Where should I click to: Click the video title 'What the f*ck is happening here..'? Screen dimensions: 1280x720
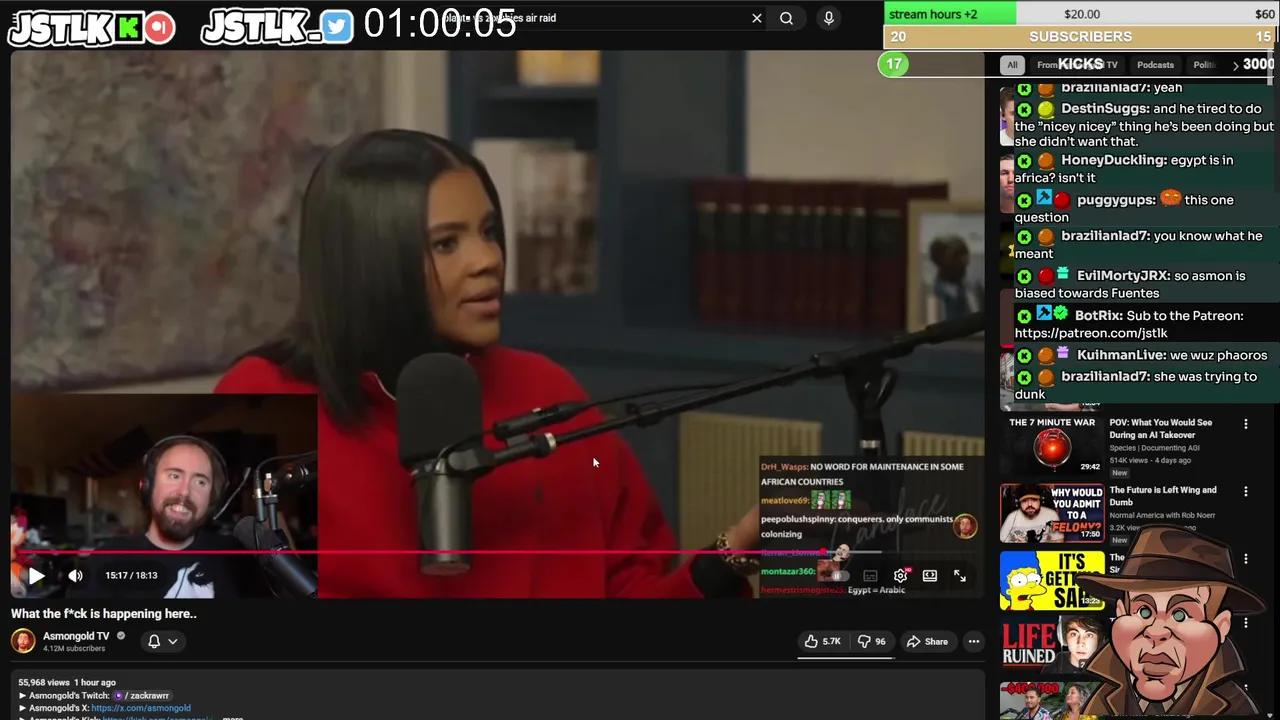coord(104,614)
